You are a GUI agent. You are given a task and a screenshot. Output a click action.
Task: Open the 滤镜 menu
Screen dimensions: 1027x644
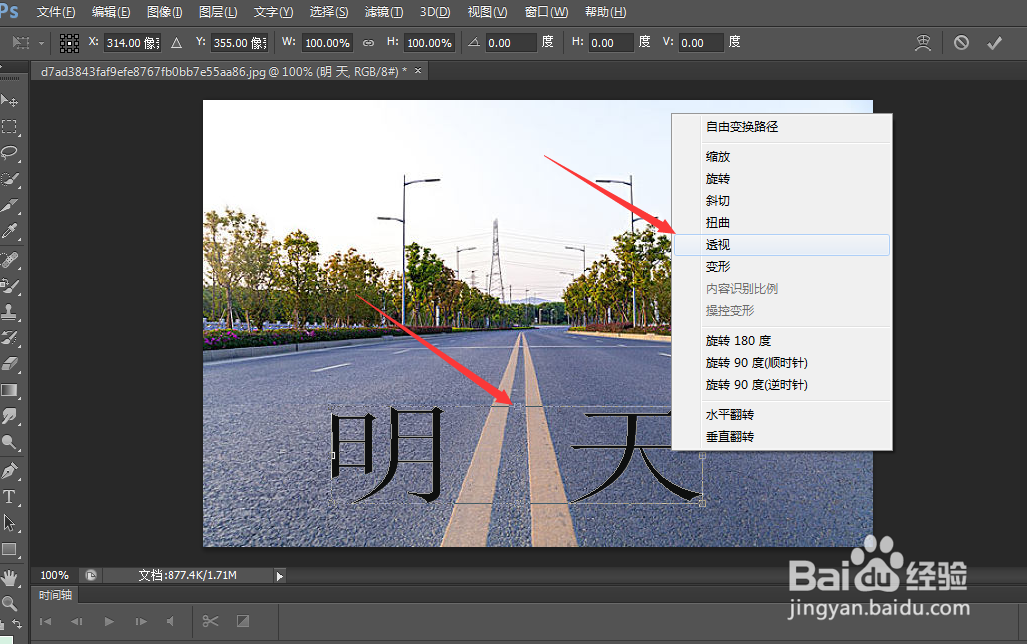[382, 11]
